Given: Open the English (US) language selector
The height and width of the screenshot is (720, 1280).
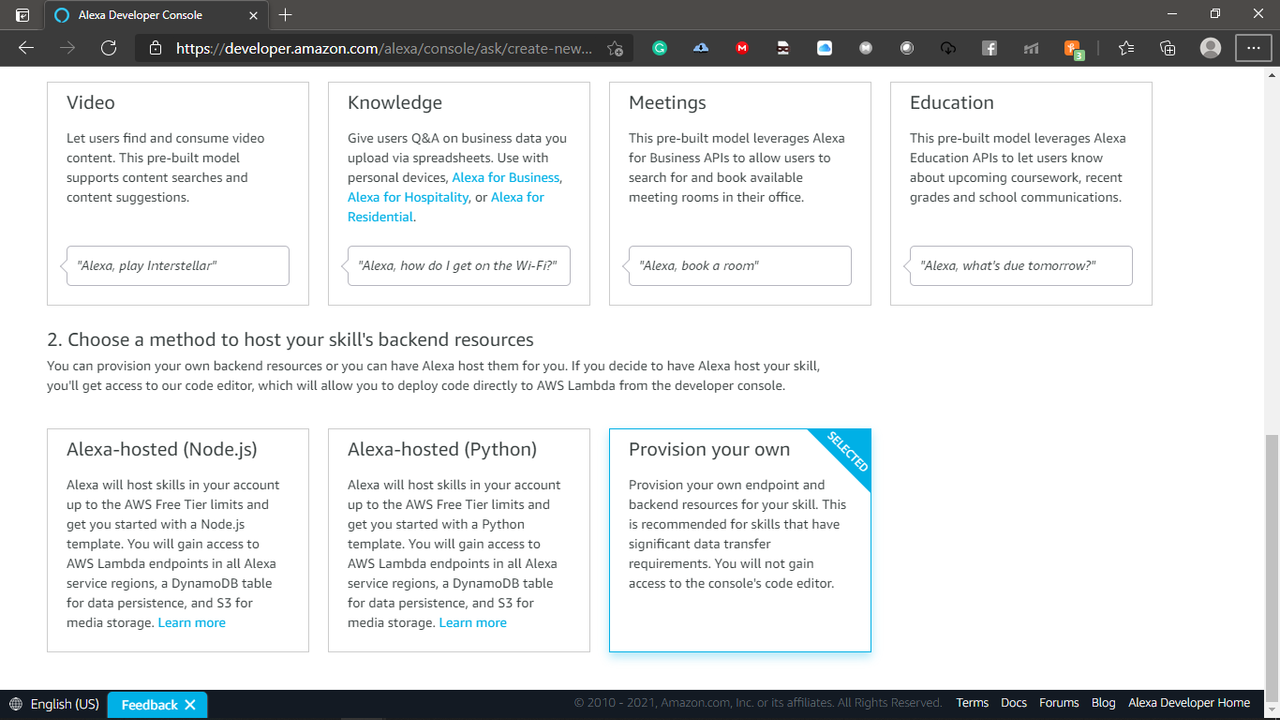Looking at the screenshot, I should pyautogui.click(x=54, y=704).
